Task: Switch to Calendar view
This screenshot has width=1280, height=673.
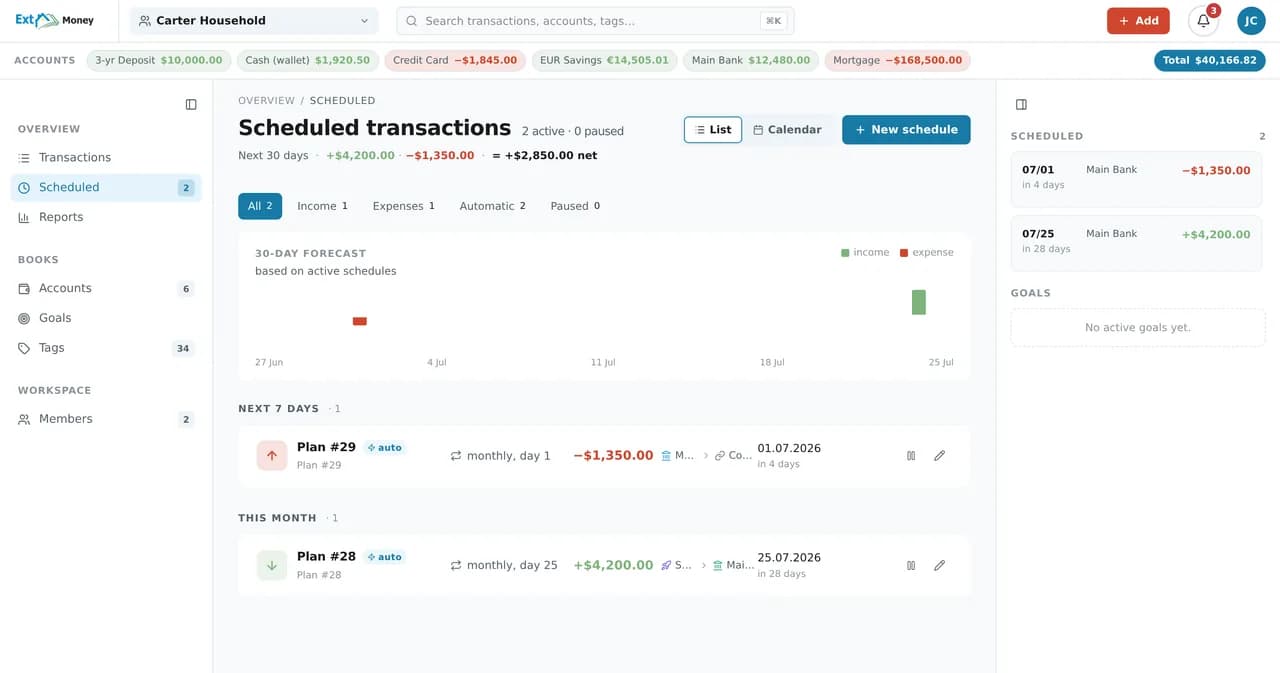Action: click(787, 130)
